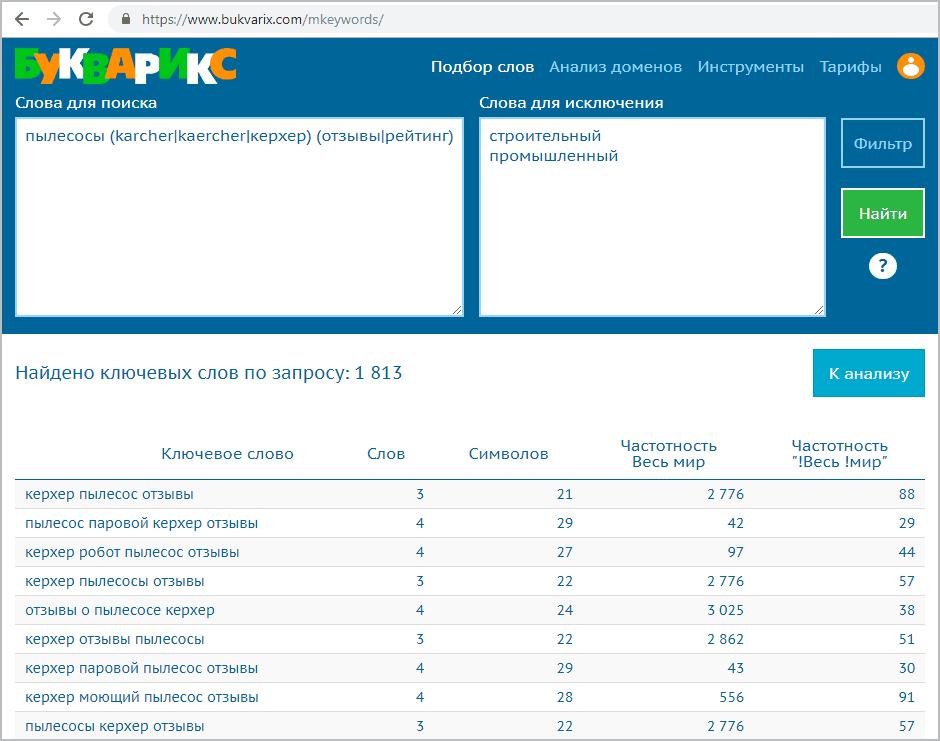This screenshot has width=940, height=741.
Task: Sort by Ключевое слово column header
Action: point(227,454)
